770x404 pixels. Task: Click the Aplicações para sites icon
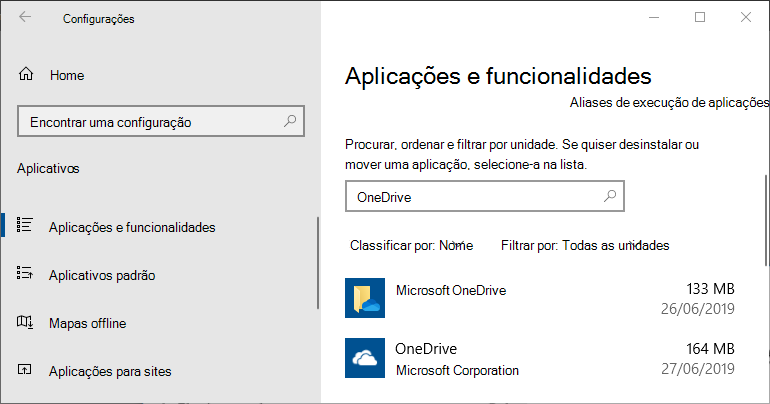pos(25,369)
